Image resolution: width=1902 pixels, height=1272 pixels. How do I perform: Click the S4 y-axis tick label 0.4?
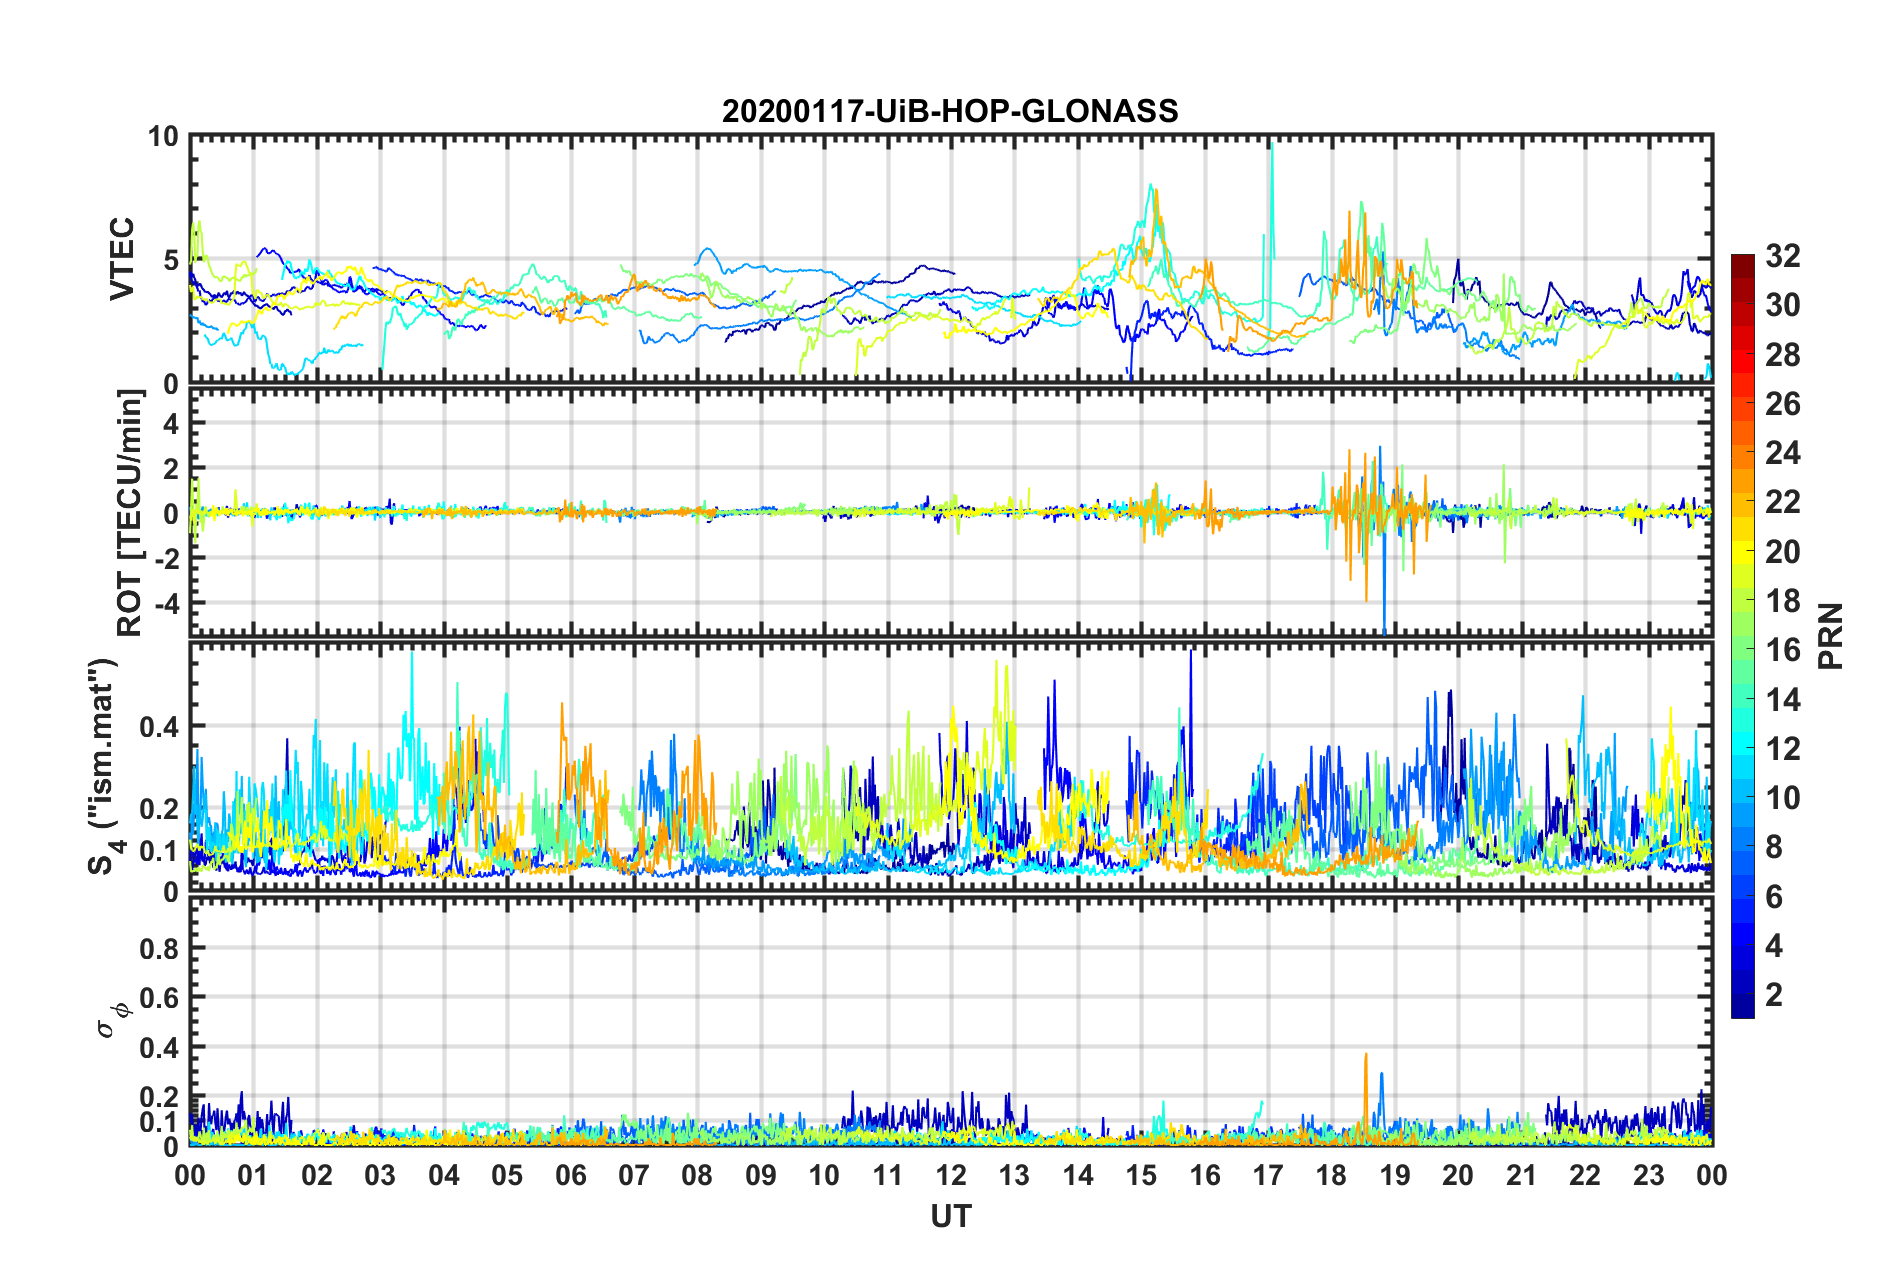[x=159, y=727]
